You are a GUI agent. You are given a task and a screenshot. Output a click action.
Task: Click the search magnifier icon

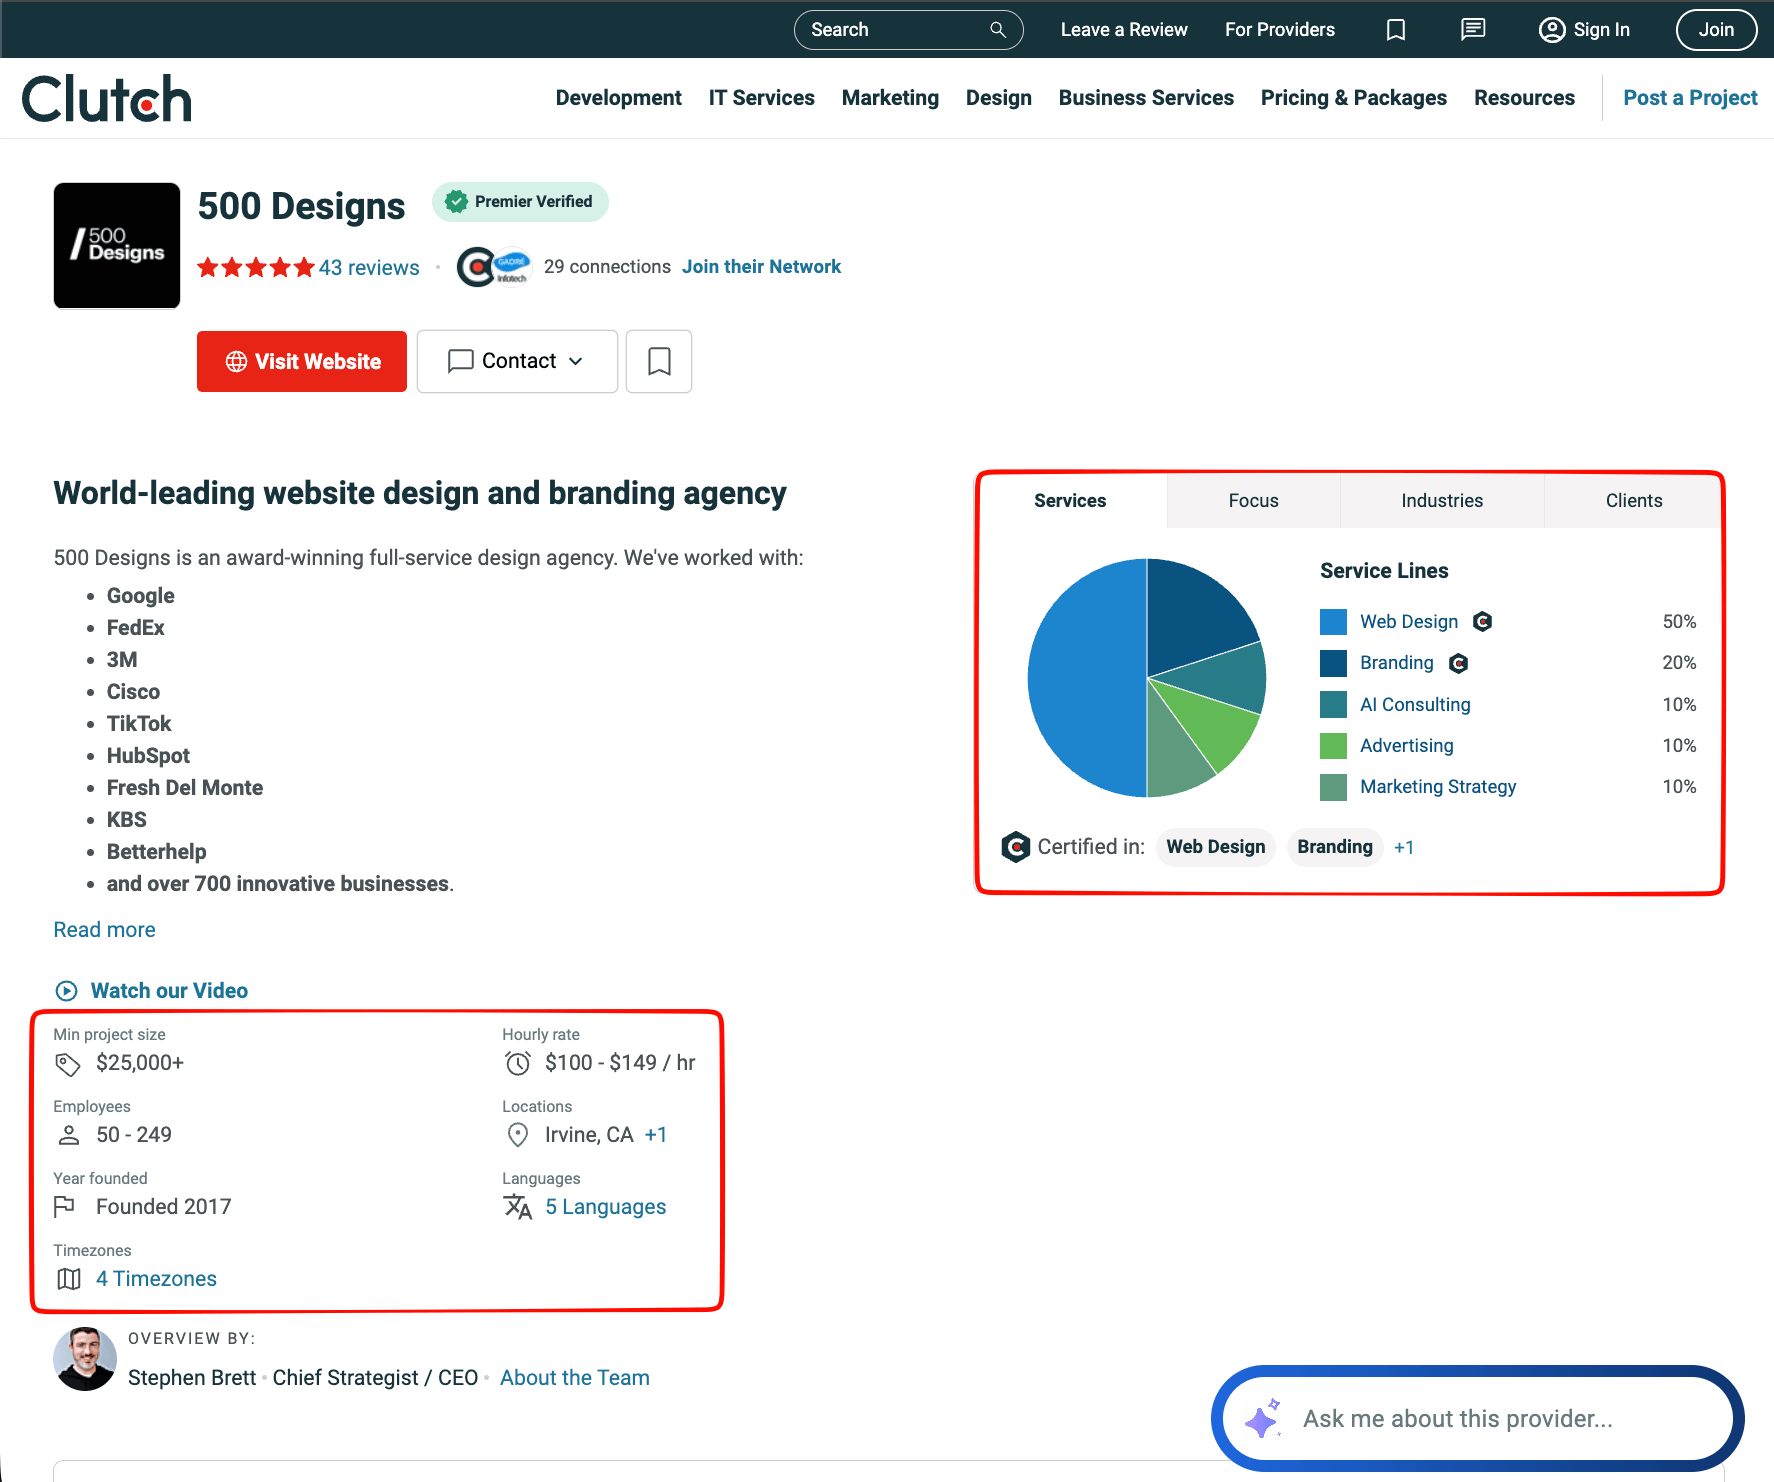(x=997, y=30)
